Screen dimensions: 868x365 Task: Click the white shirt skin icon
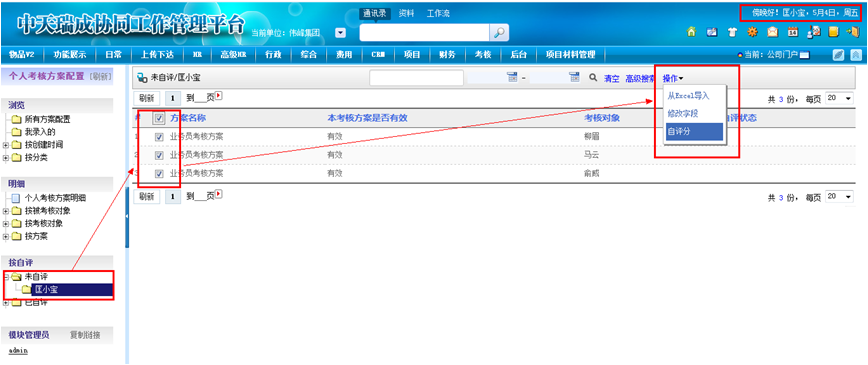pos(732,32)
